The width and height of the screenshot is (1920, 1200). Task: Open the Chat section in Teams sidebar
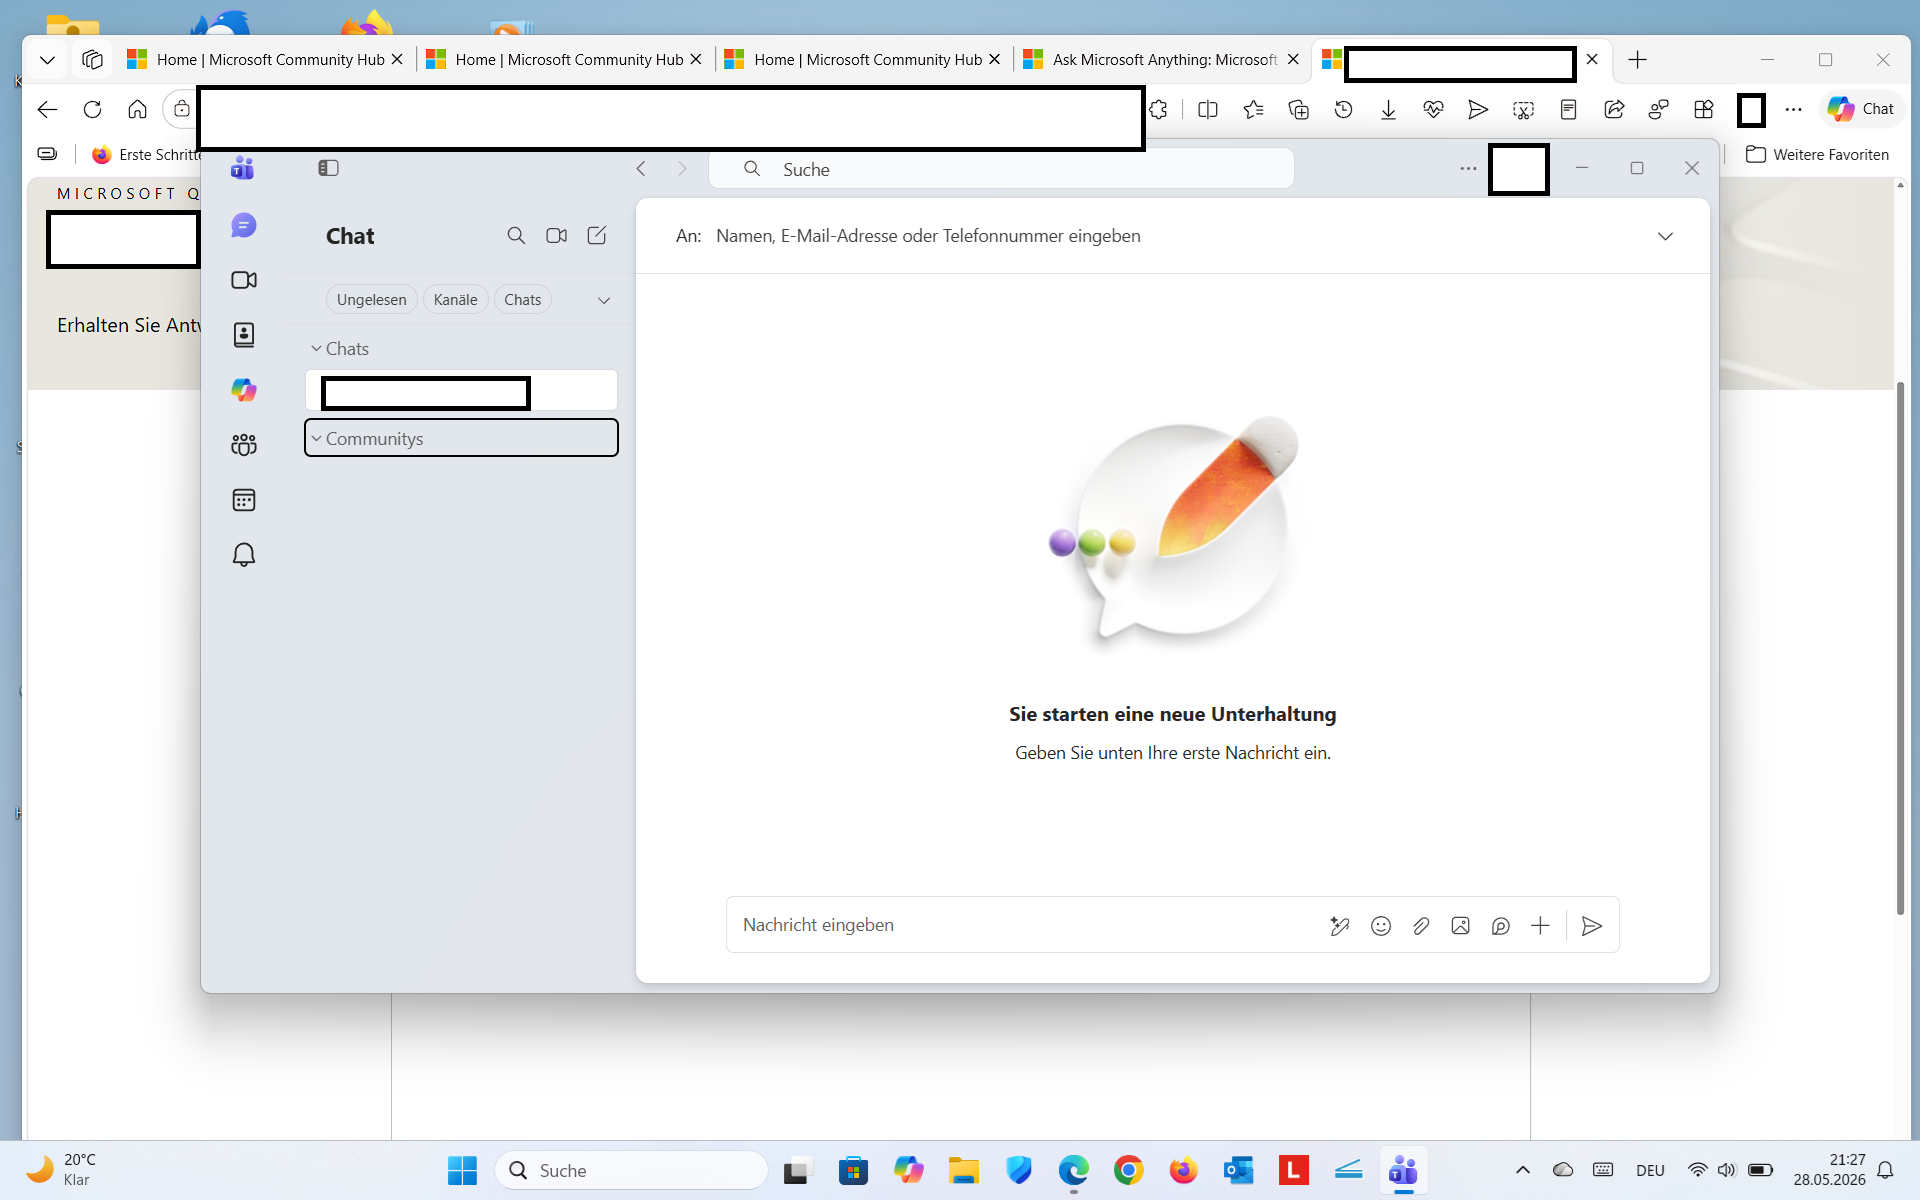point(244,226)
